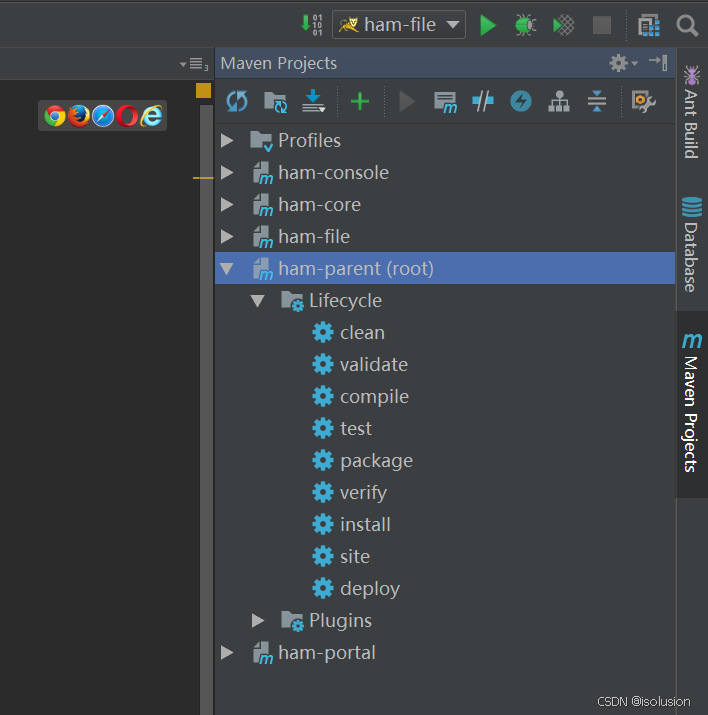This screenshot has height=715, width=708.
Task: Select the verify lifecycle goal
Action: [350, 492]
